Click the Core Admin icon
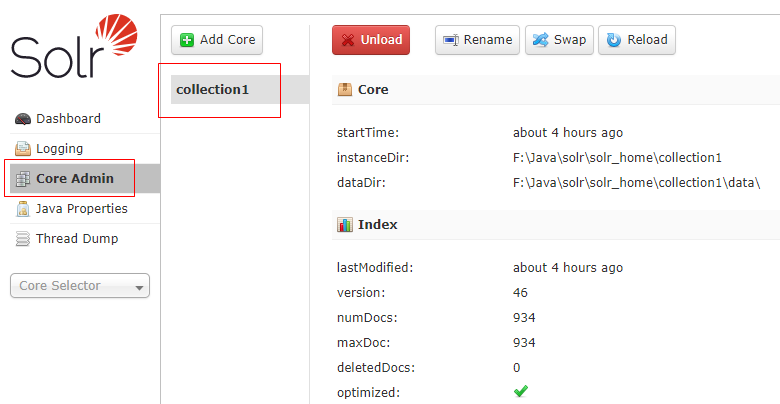Viewport: 780px width, 404px height. point(23,179)
